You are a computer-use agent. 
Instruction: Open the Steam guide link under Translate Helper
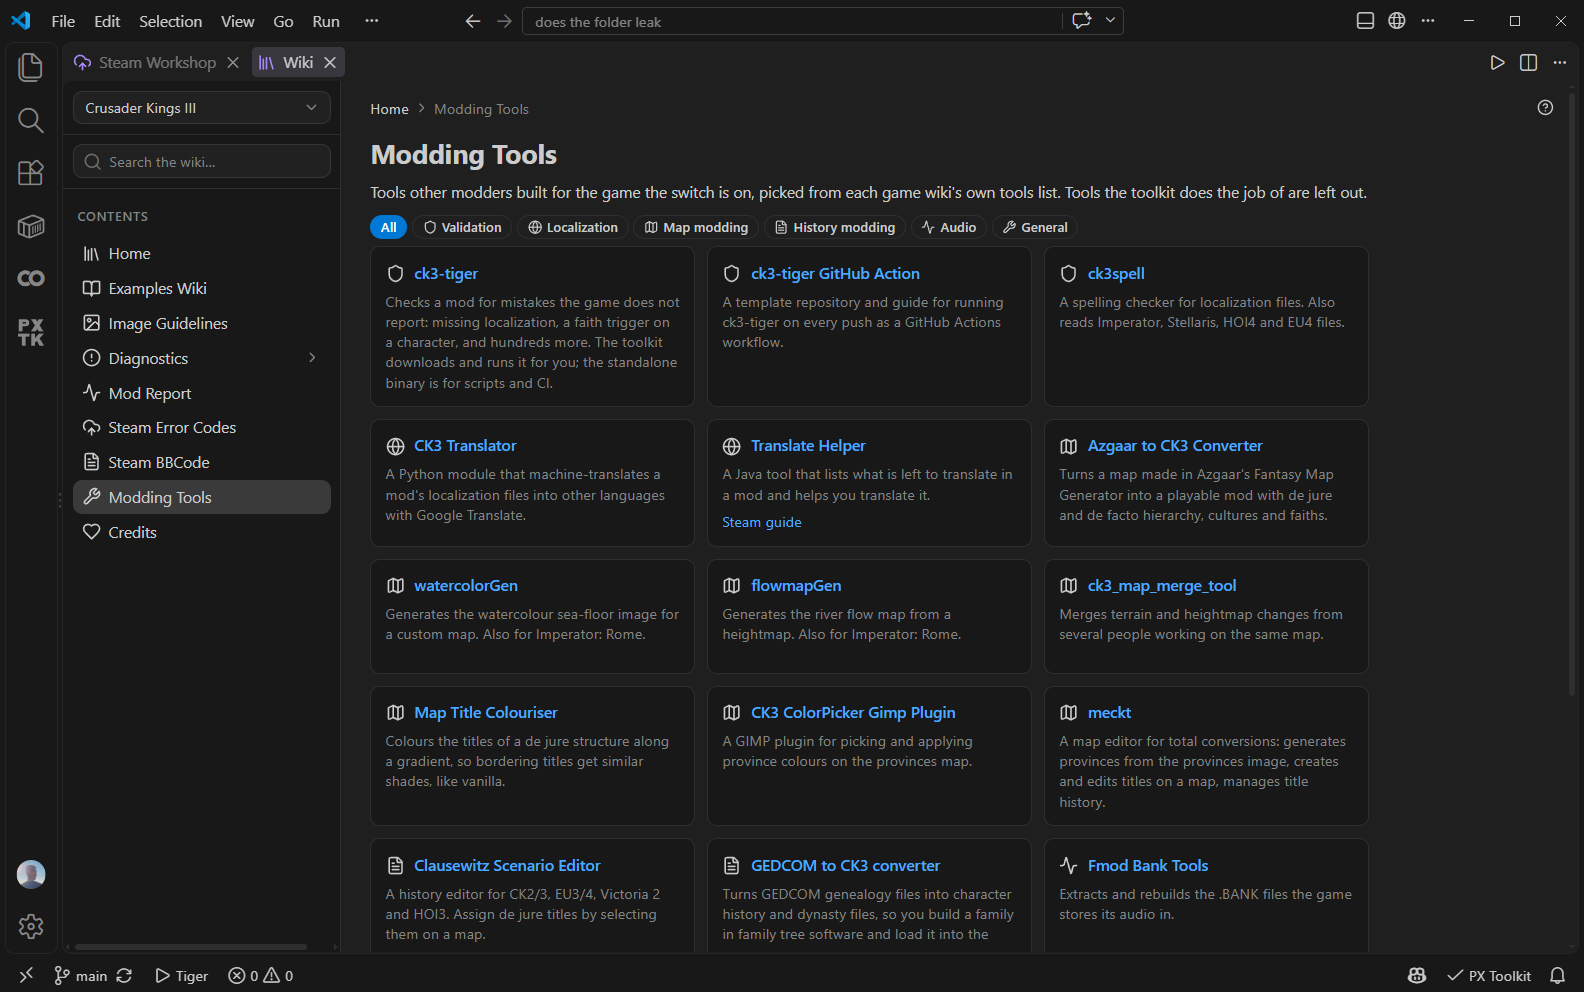point(762,522)
